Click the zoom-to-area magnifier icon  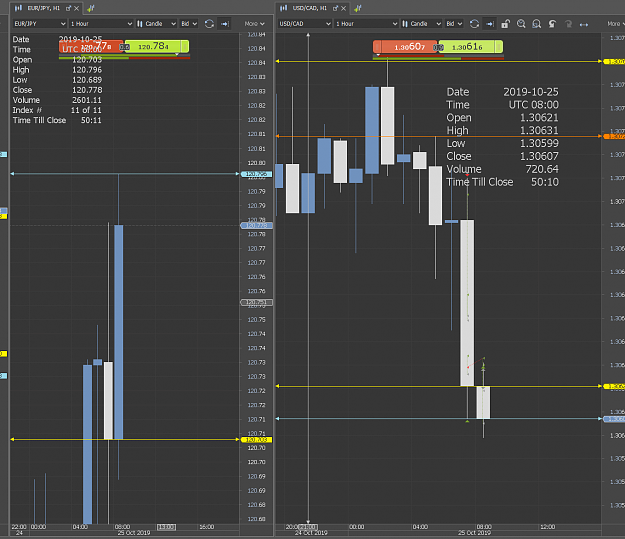[x=537, y=24]
